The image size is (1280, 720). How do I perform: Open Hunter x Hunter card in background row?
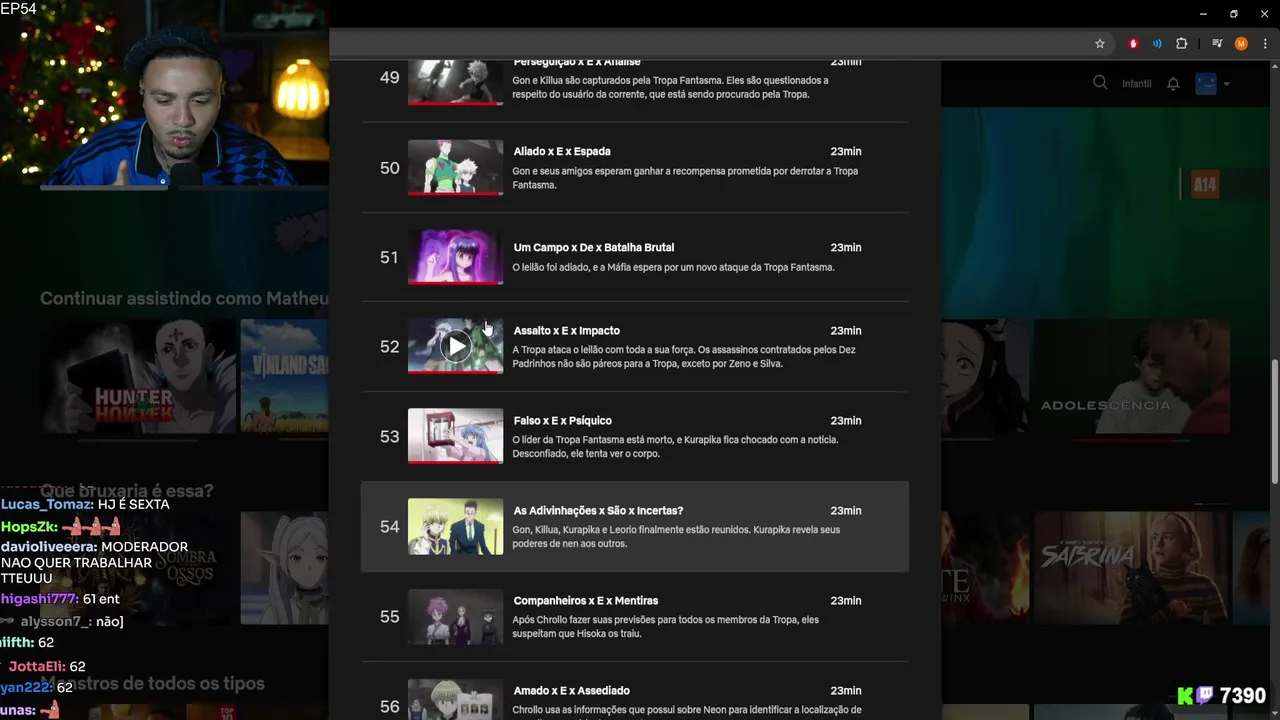point(139,376)
